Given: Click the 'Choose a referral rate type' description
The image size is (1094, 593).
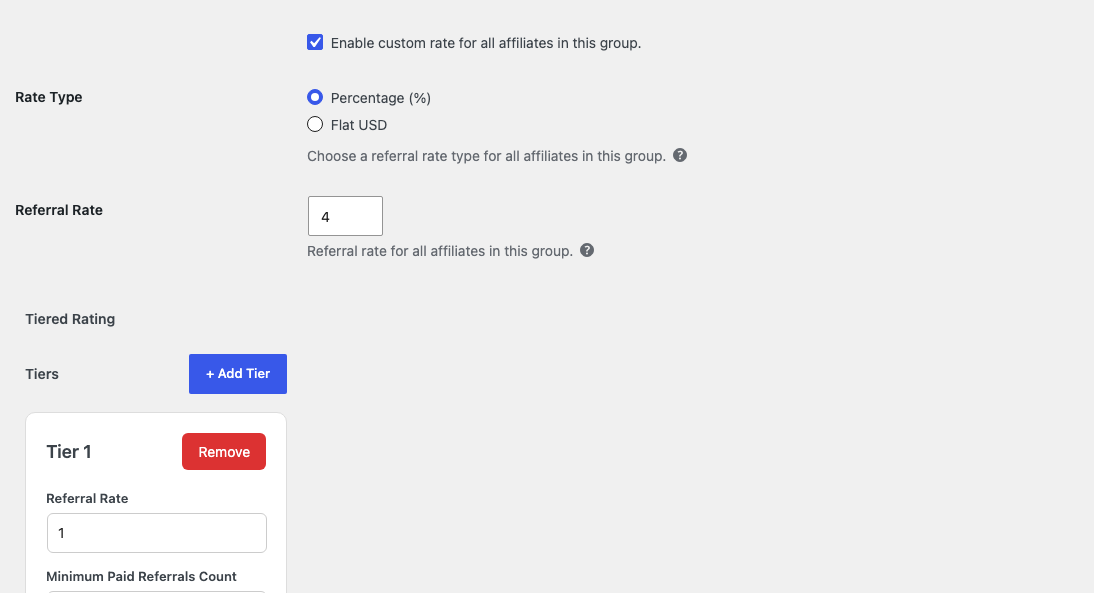Looking at the screenshot, I should click(486, 156).
